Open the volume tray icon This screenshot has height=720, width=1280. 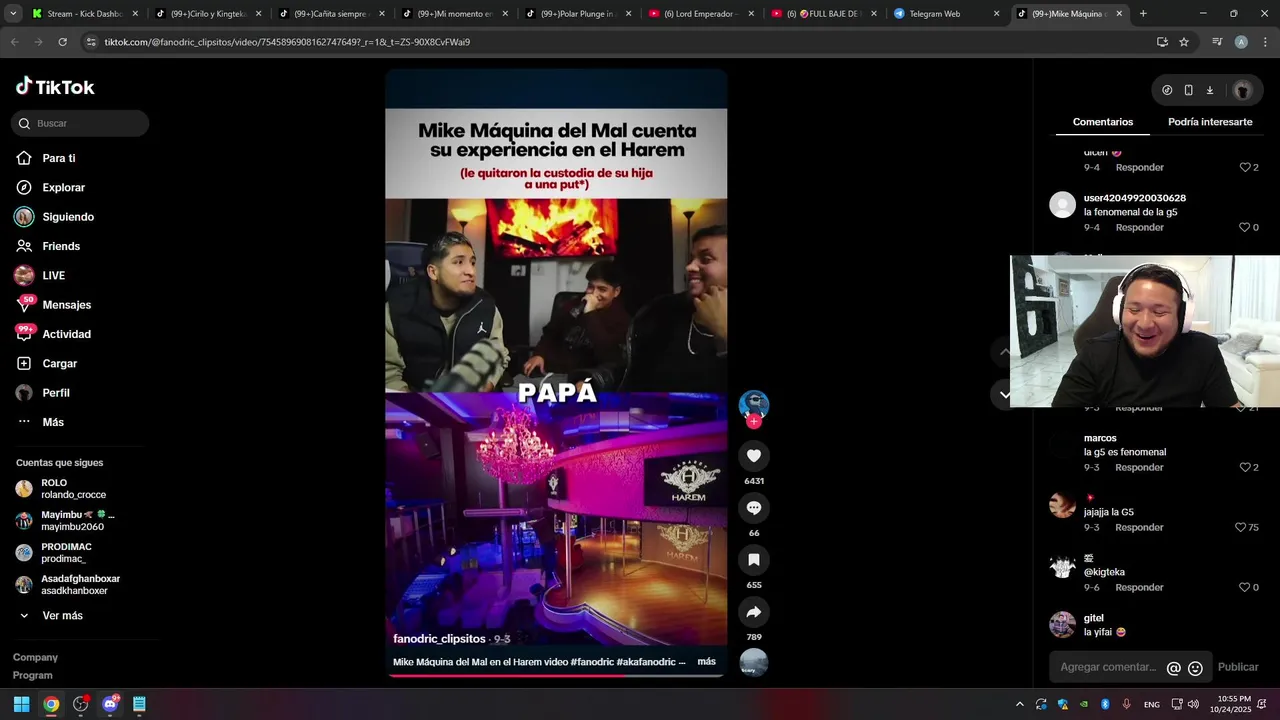tap(1195, 704)
